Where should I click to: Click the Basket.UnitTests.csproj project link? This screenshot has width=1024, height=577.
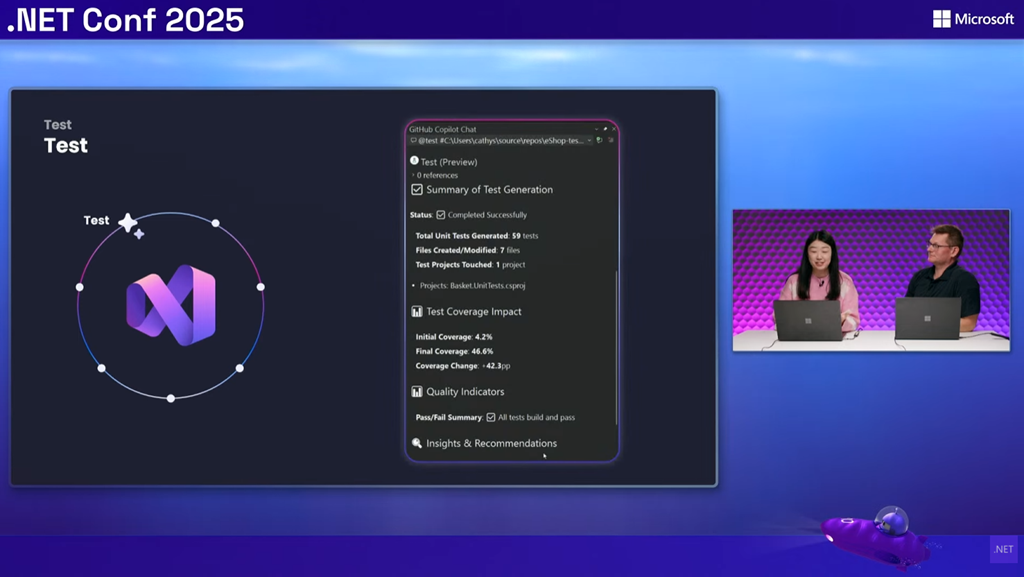pos(487,286)
